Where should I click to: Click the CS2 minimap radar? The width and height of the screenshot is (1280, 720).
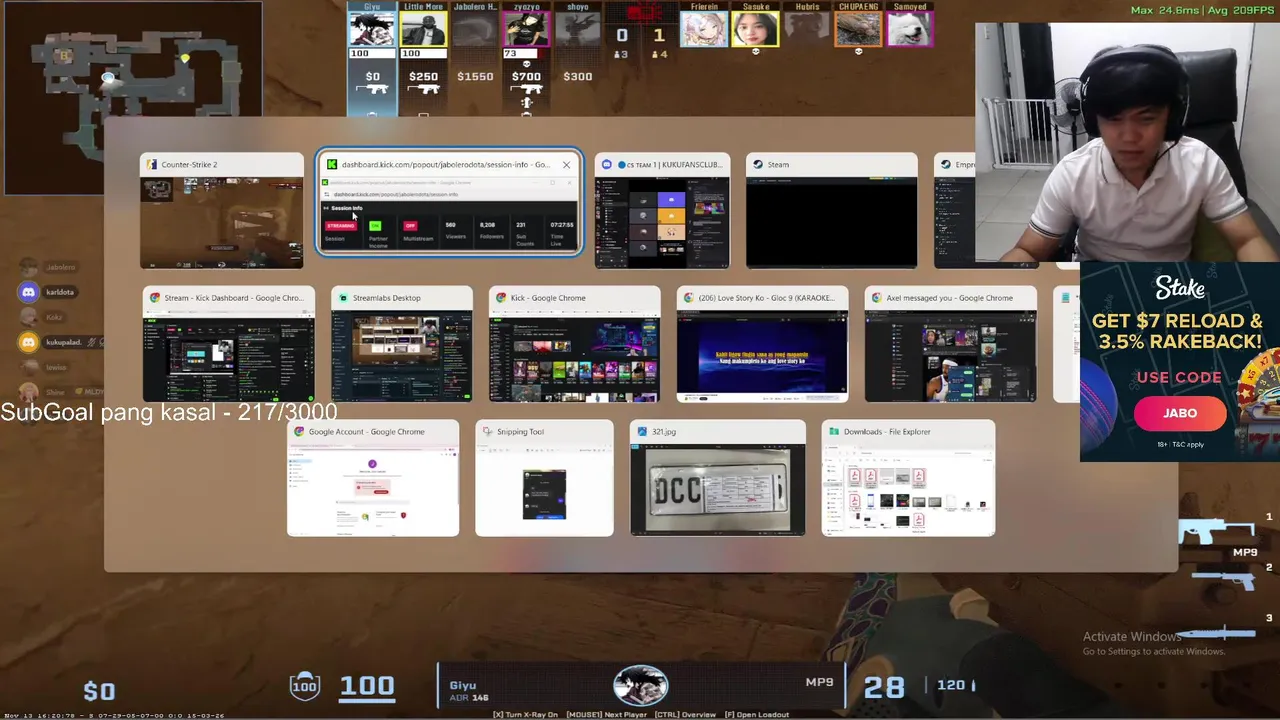[x=133, y=97]
